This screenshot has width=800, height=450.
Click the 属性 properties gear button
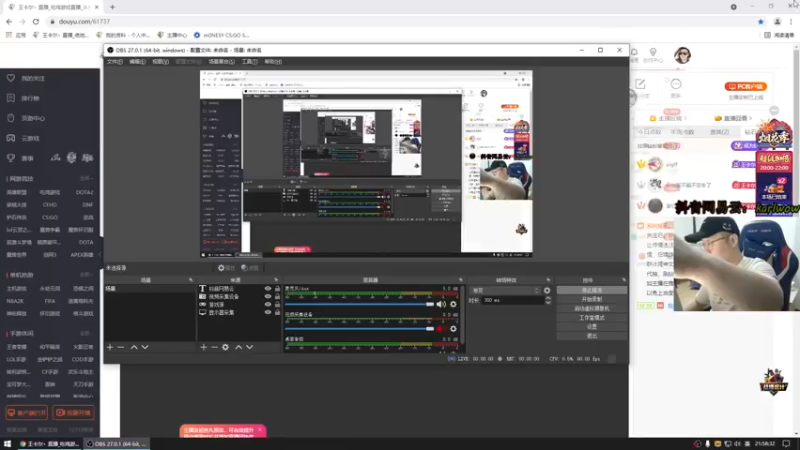tap(226, 268)
